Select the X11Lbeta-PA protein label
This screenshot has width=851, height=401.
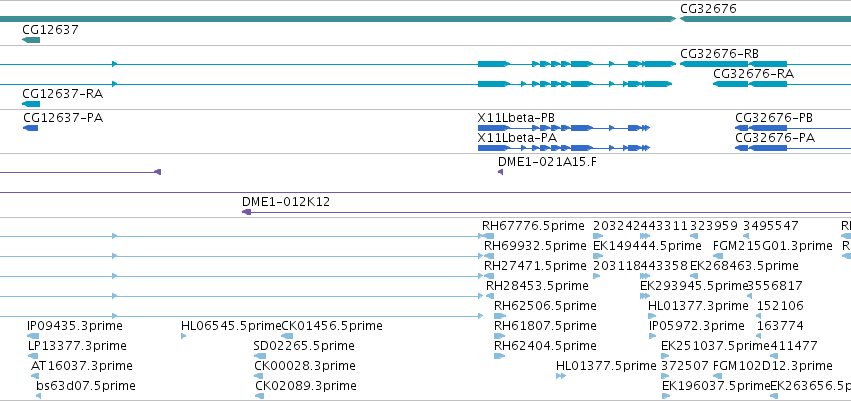point(517,138)
